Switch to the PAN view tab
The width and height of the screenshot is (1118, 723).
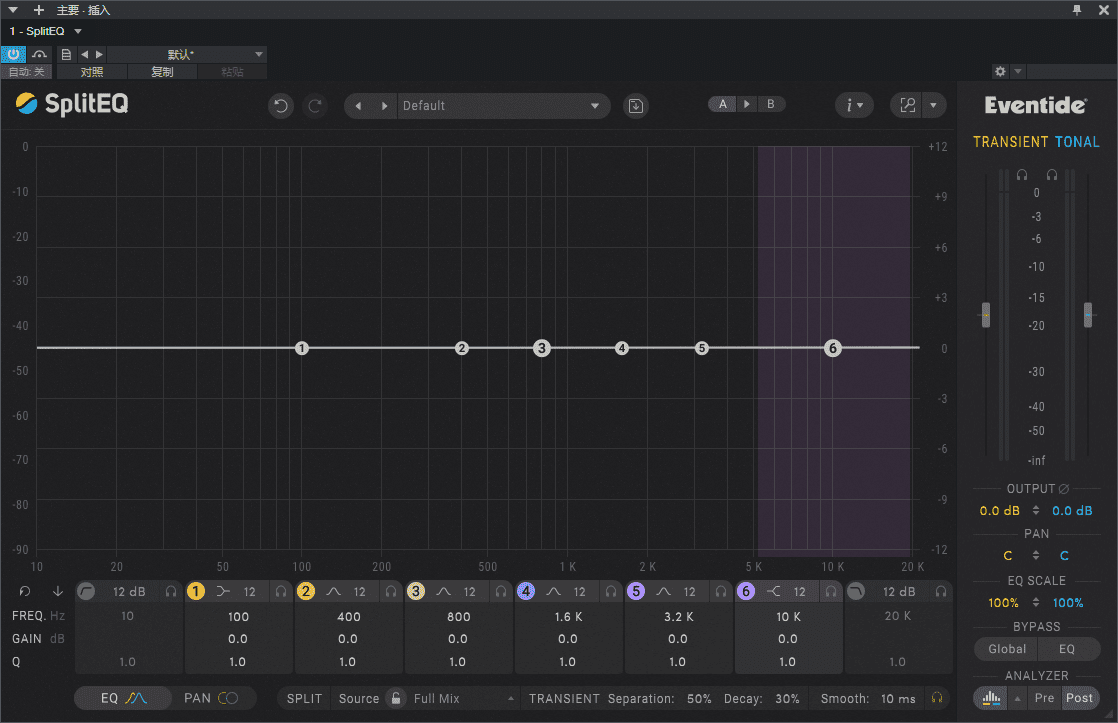(211, 698)
